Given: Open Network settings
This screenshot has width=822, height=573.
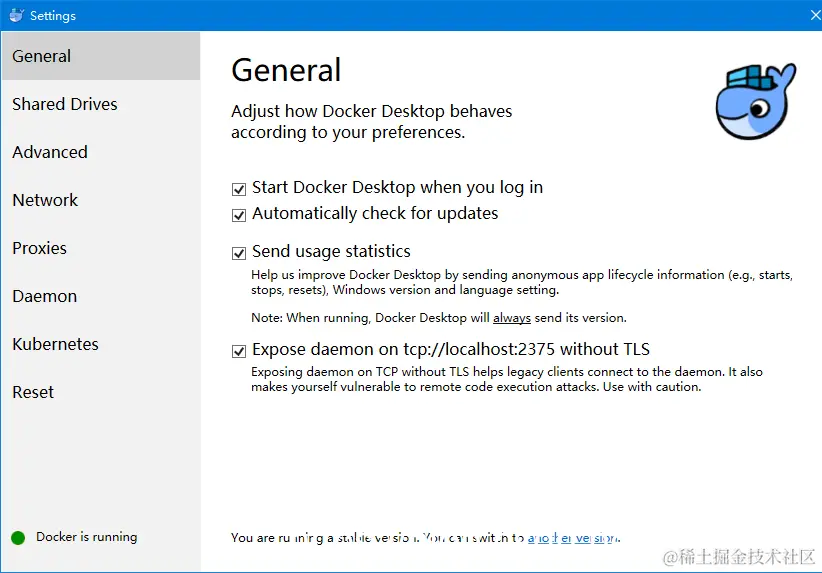Looking at the screenshot, I should point(101,200).
